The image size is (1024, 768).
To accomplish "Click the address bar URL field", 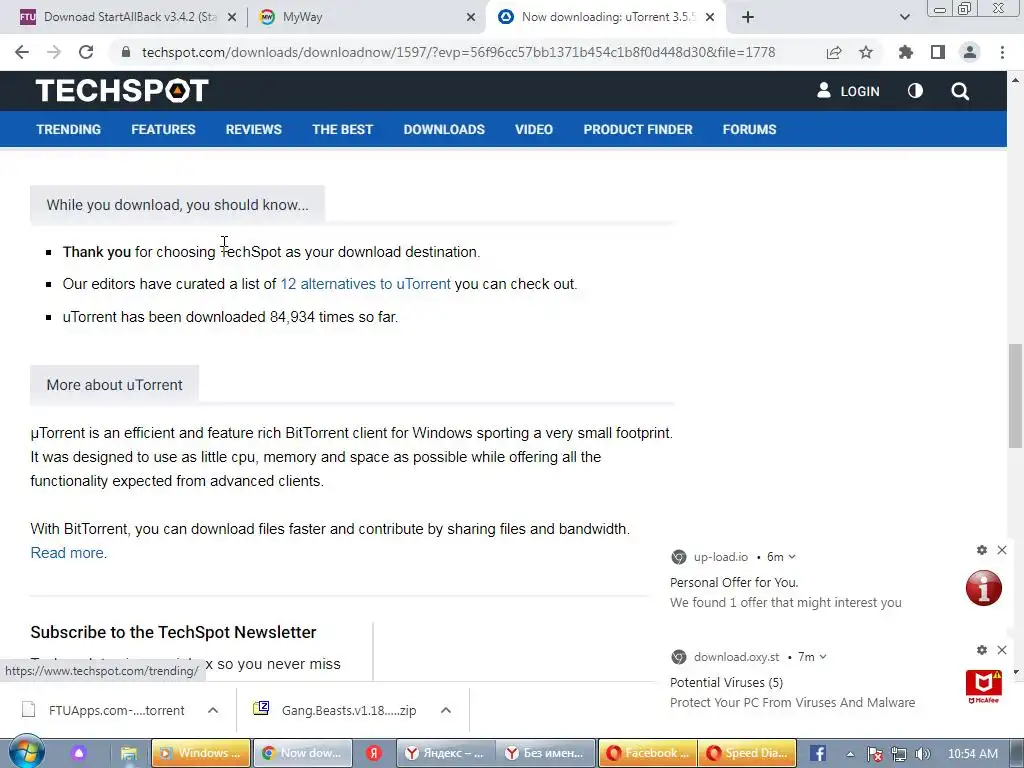I will (x=458, y=52).
